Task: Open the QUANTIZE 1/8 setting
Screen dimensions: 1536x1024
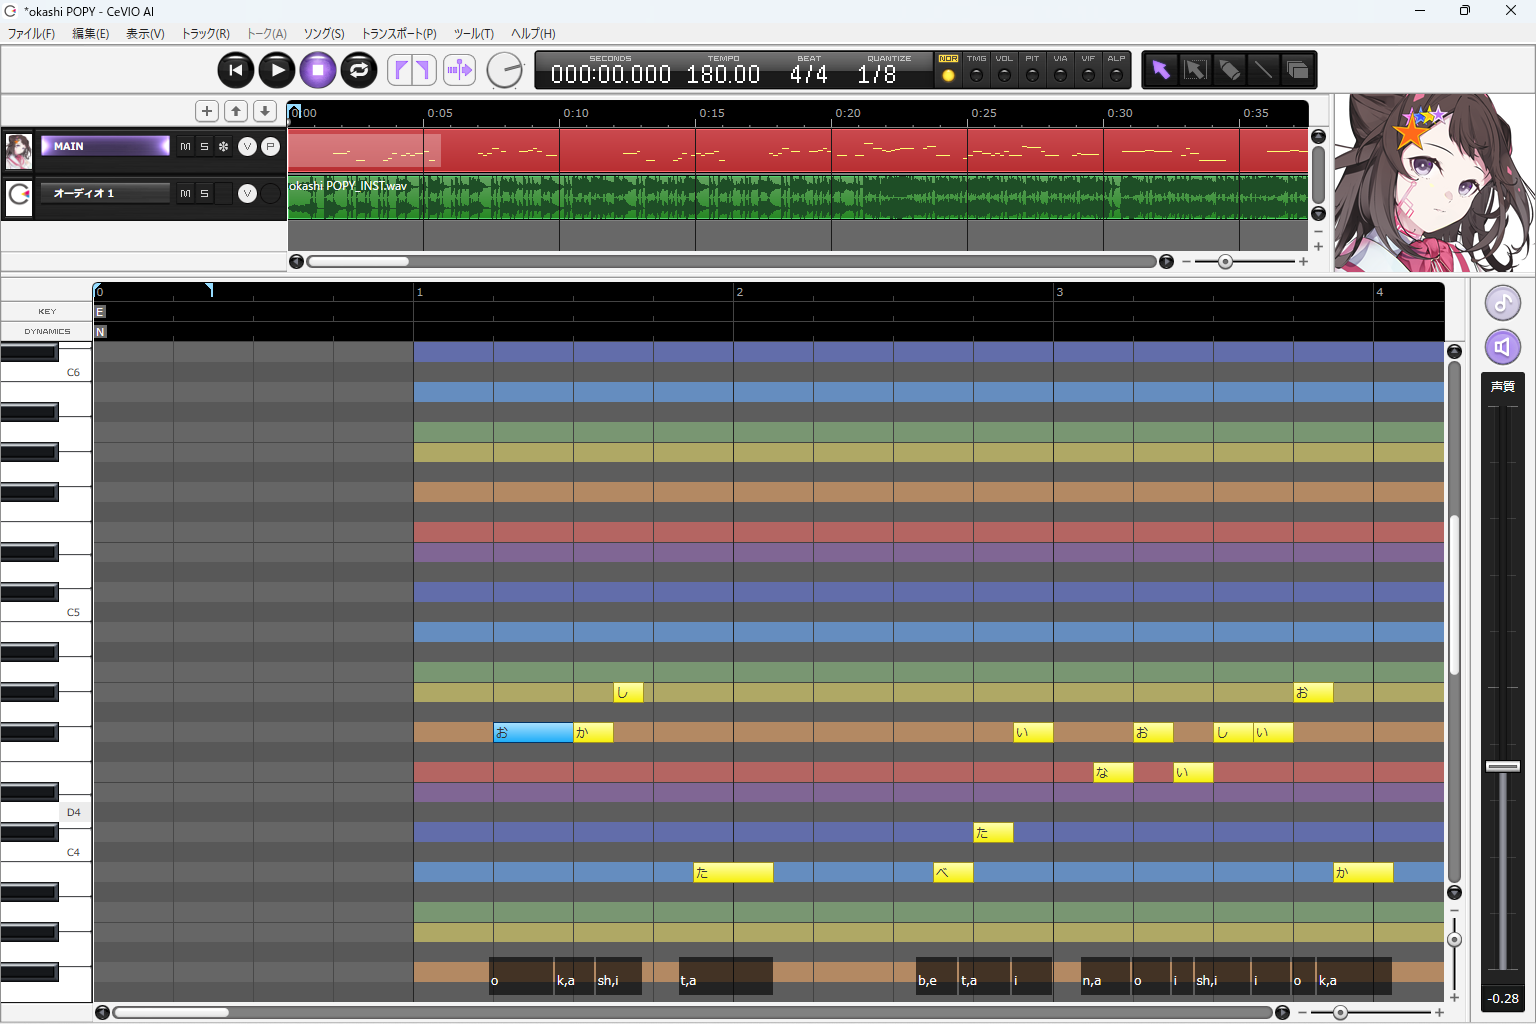Action: click(877, 74)
